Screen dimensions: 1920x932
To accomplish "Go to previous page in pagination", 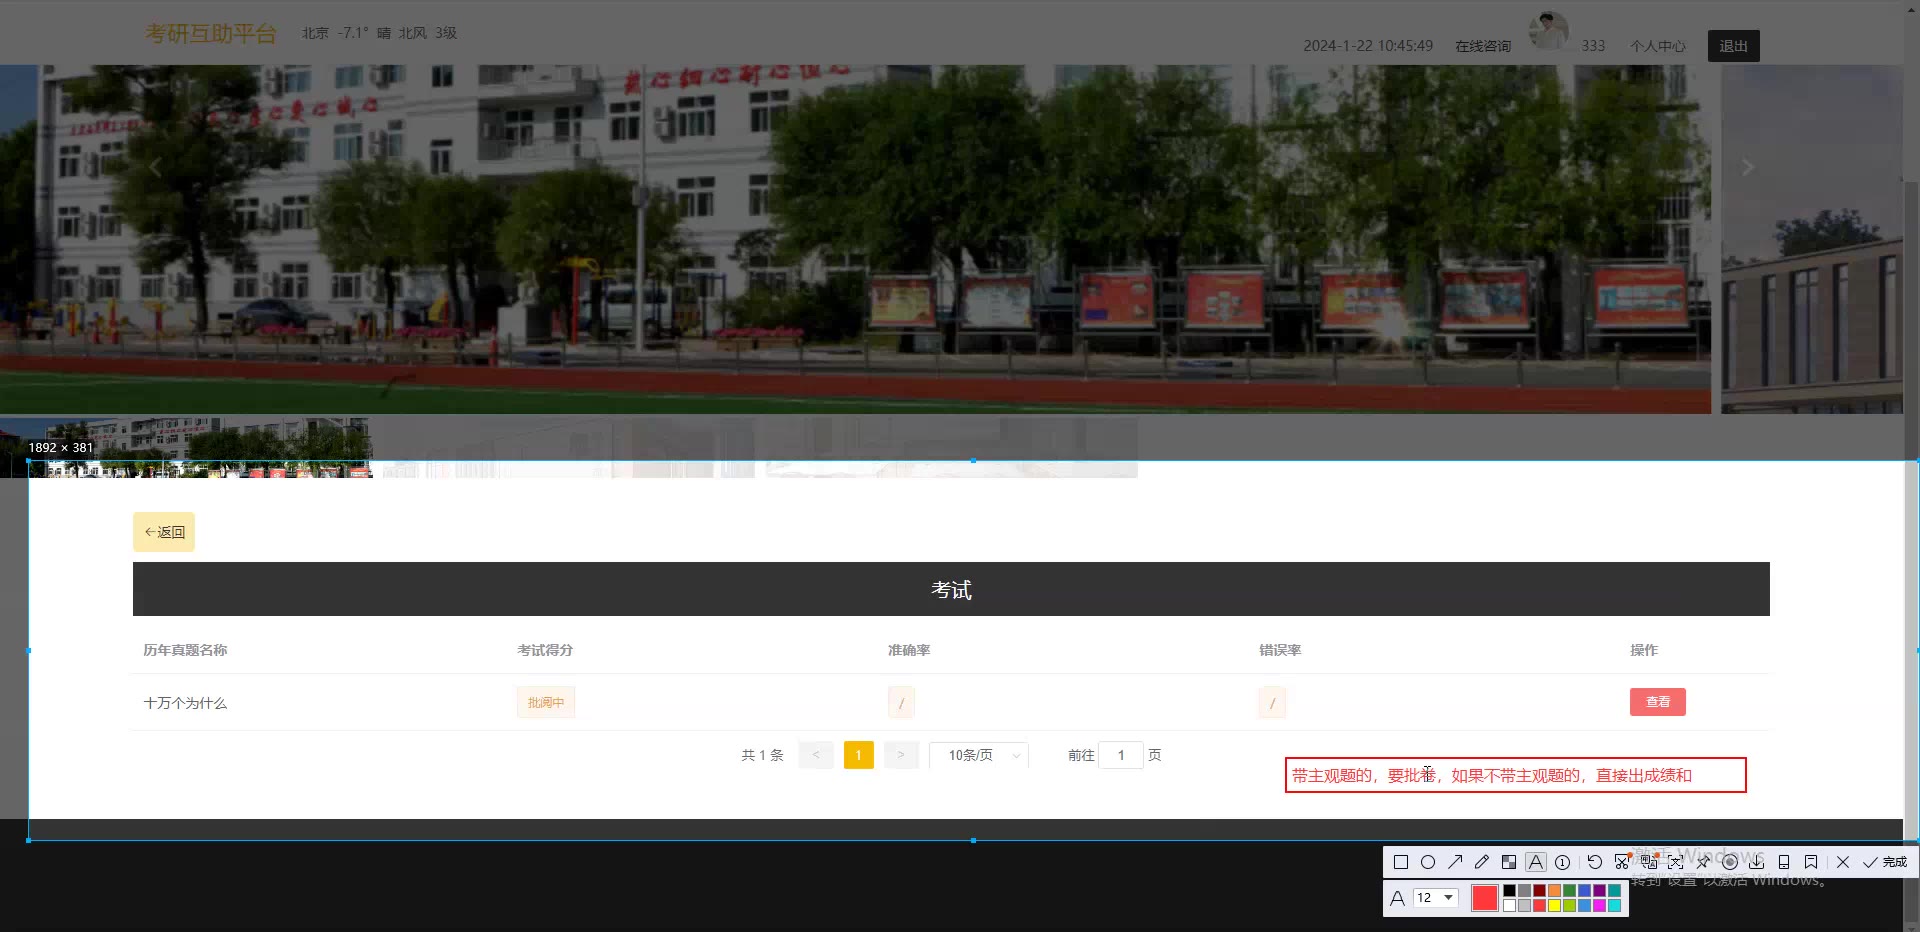I will click(x=816, y=755).
